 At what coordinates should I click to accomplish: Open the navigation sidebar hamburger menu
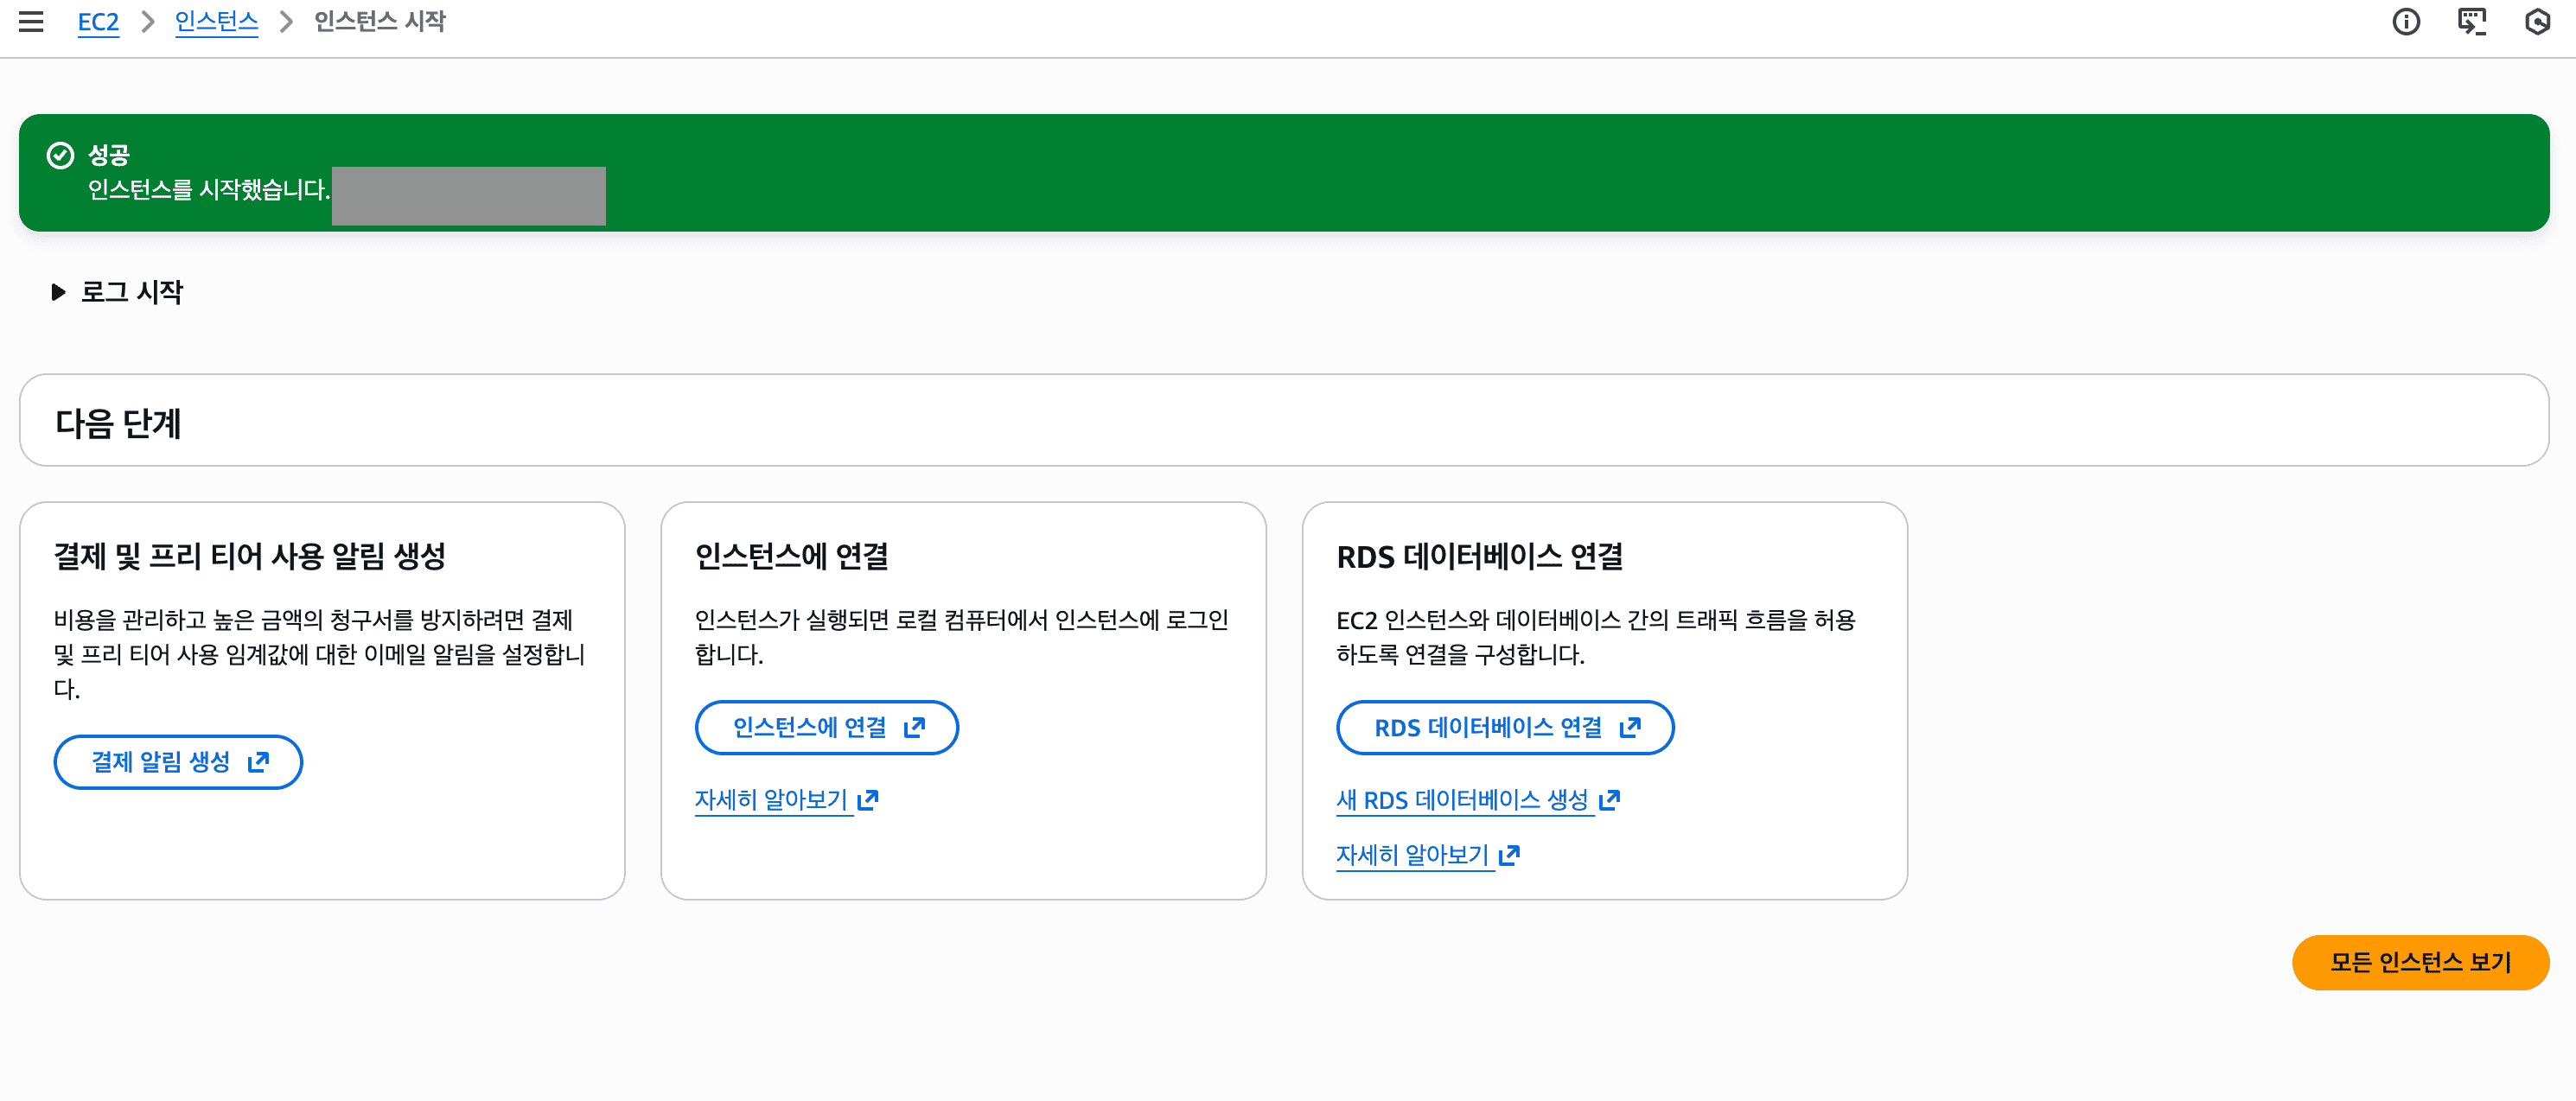tap(31, 22)
